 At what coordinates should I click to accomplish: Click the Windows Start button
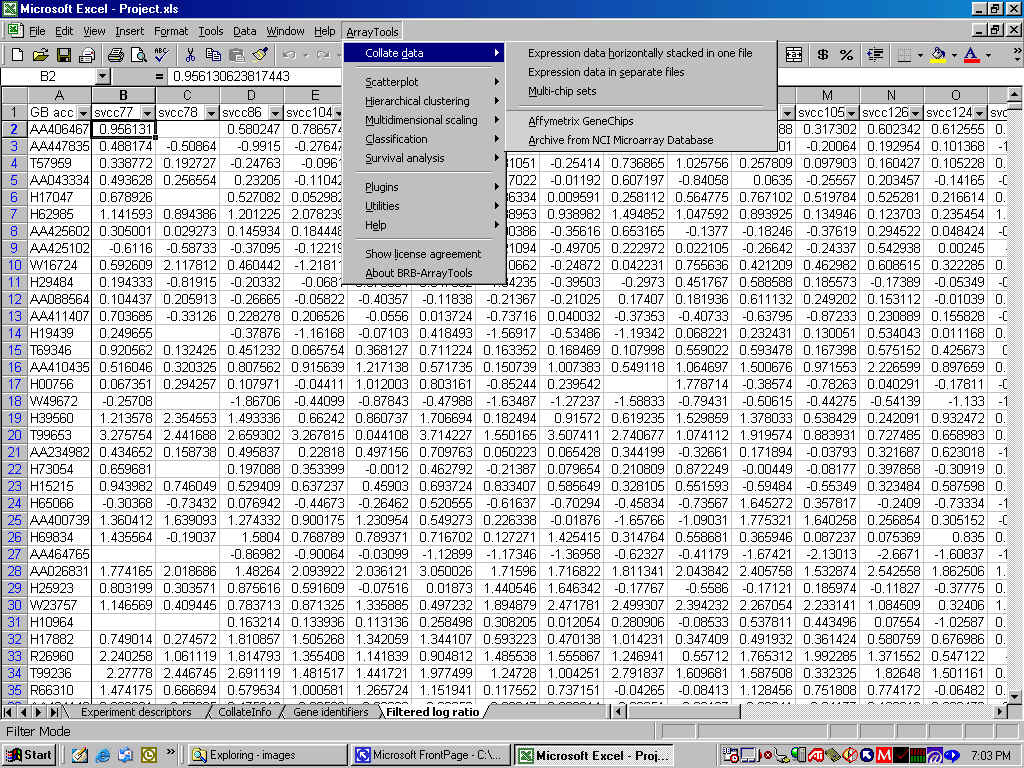pos(29,755)
